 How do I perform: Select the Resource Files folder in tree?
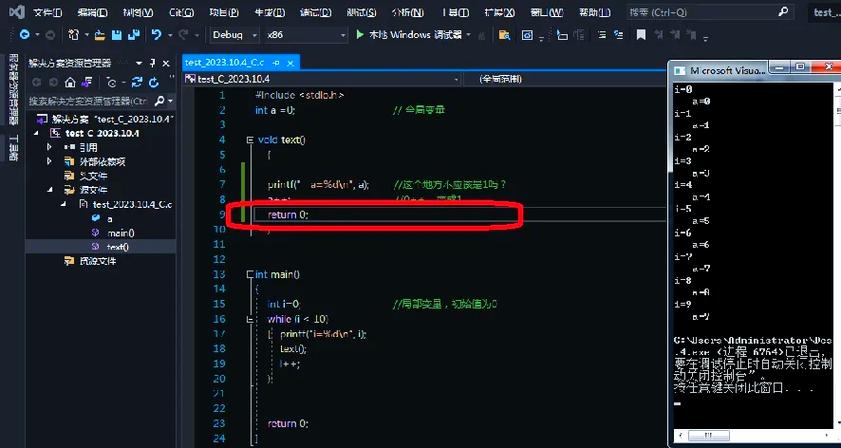[98, 261]
